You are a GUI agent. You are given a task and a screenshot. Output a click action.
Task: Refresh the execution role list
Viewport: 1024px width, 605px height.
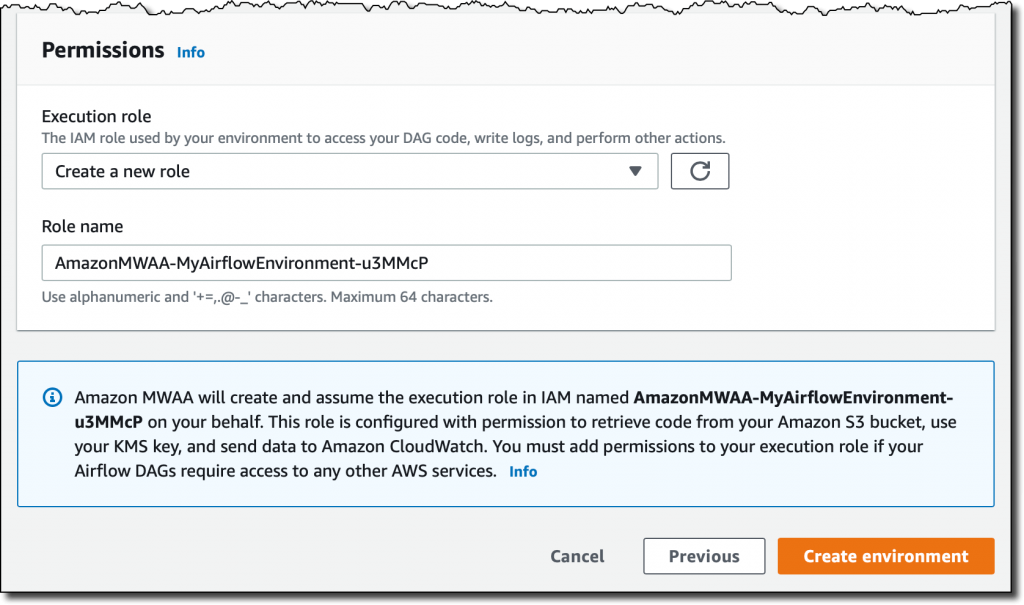(699, 171)
